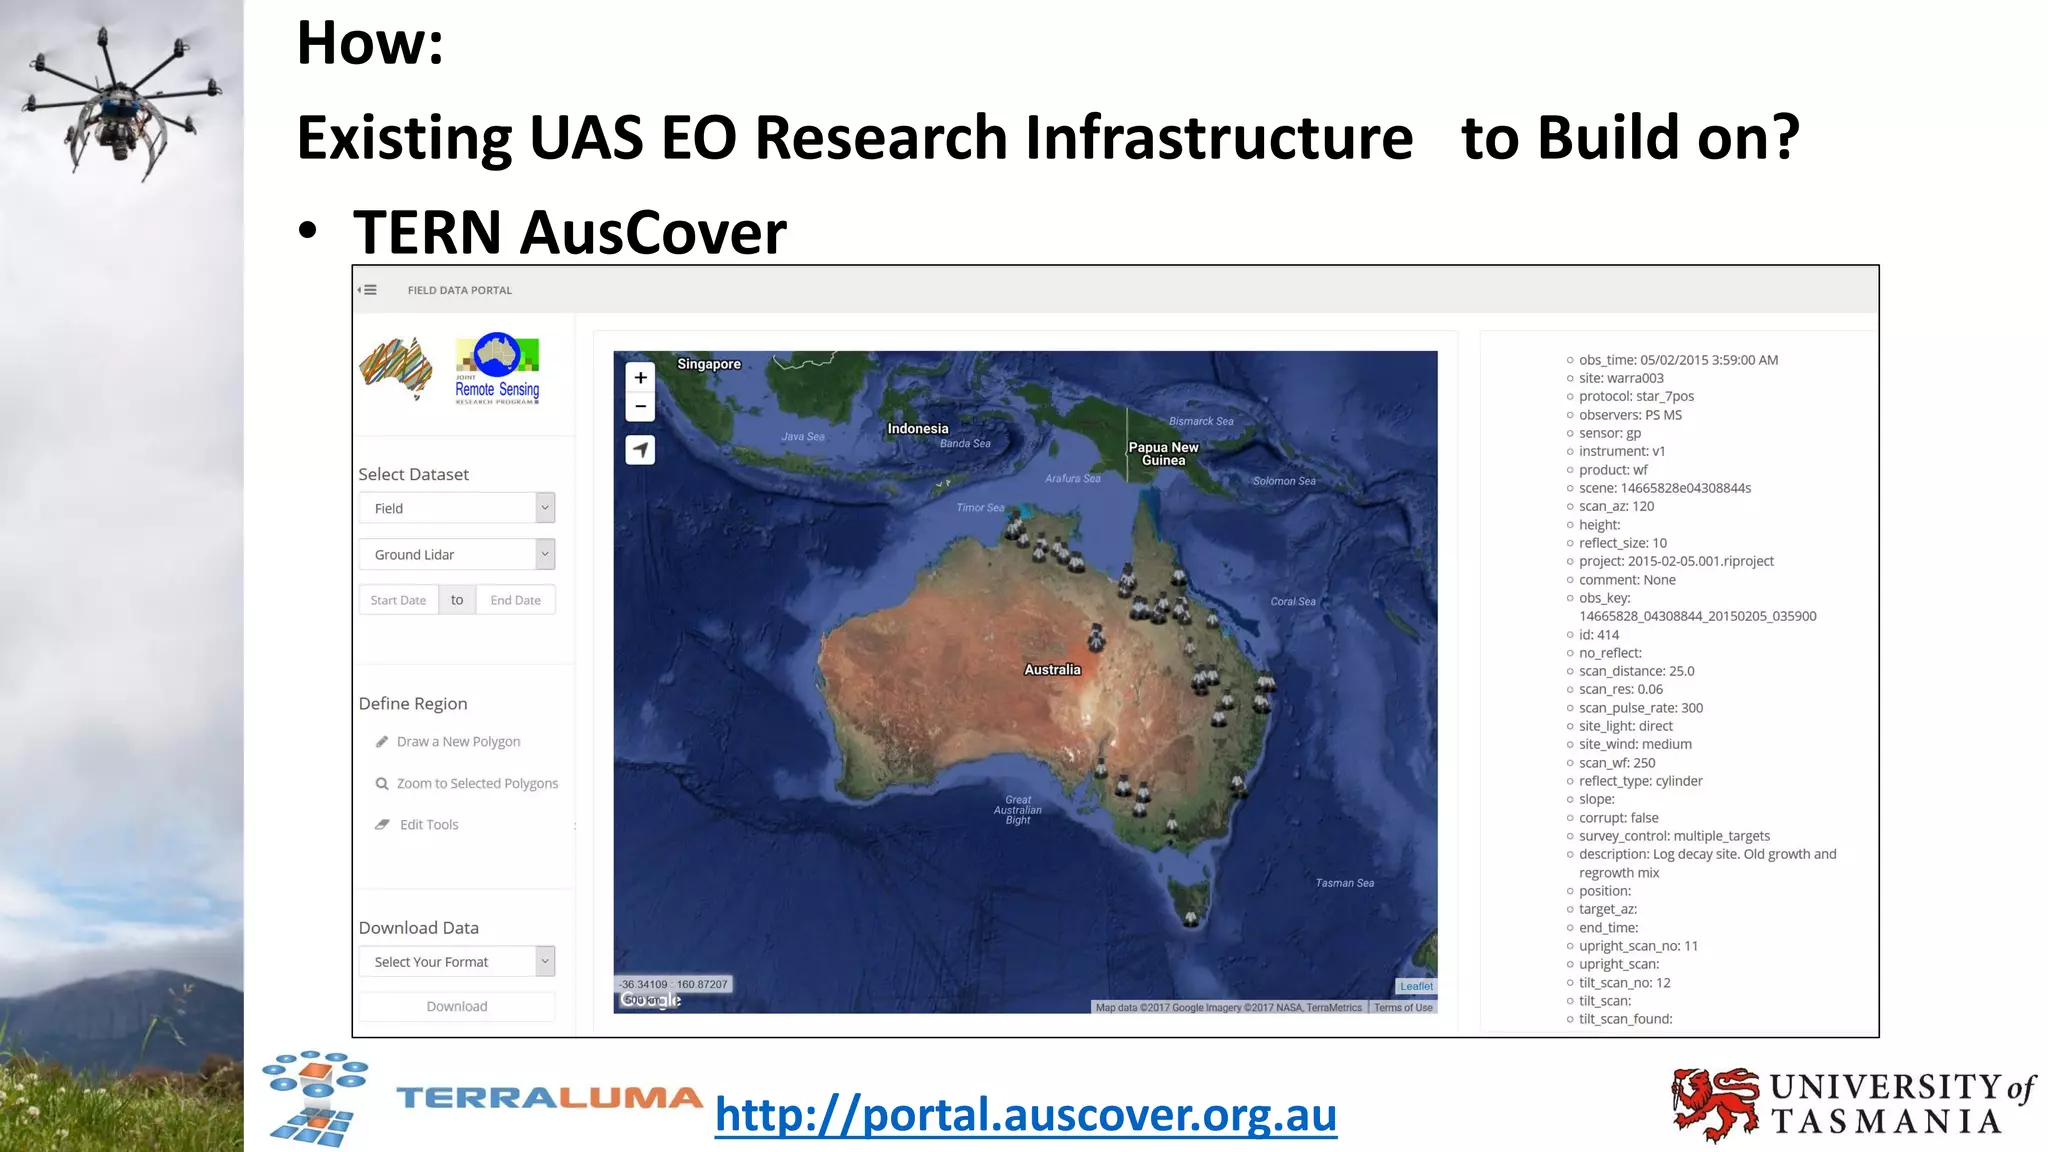This screenshot has height=1152, width=2048.
Task: Click 'scene: 14665828e04308844s' entry
Action: point(1665,488)
